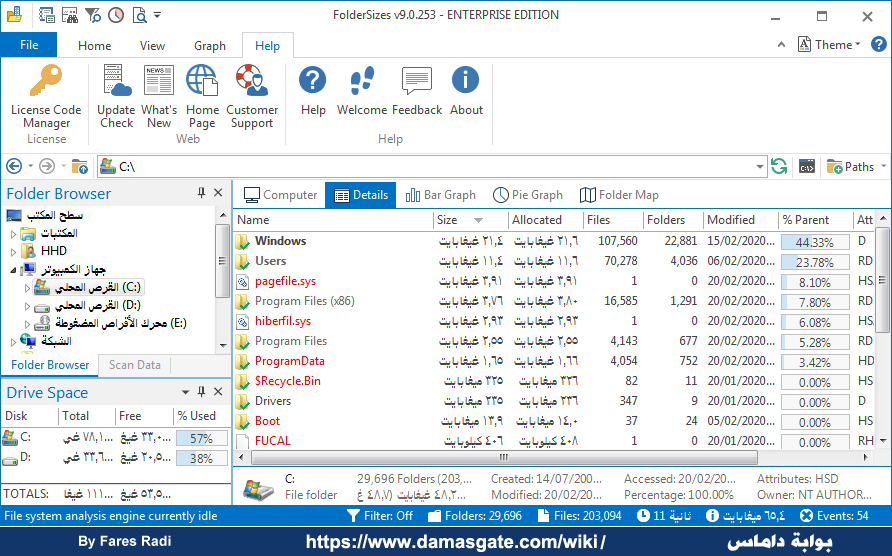This screenshot has height=556, width=892.
Task: Open the File menu
Action: point(29,45)
